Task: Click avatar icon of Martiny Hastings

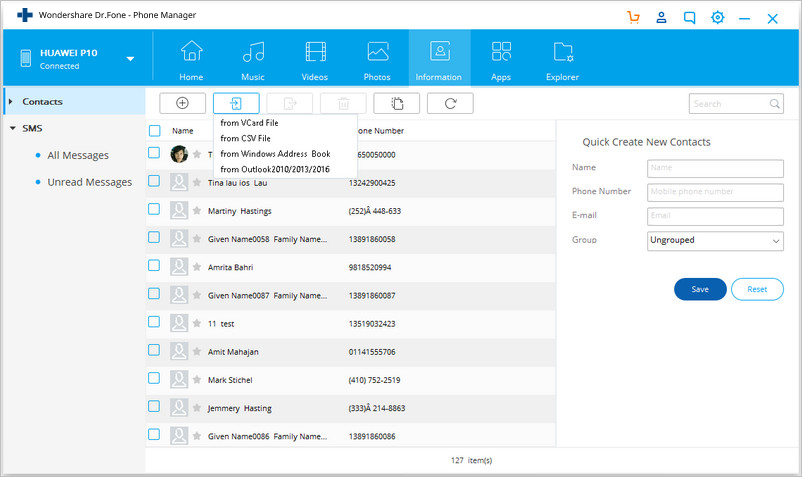Action: point(179,210)
